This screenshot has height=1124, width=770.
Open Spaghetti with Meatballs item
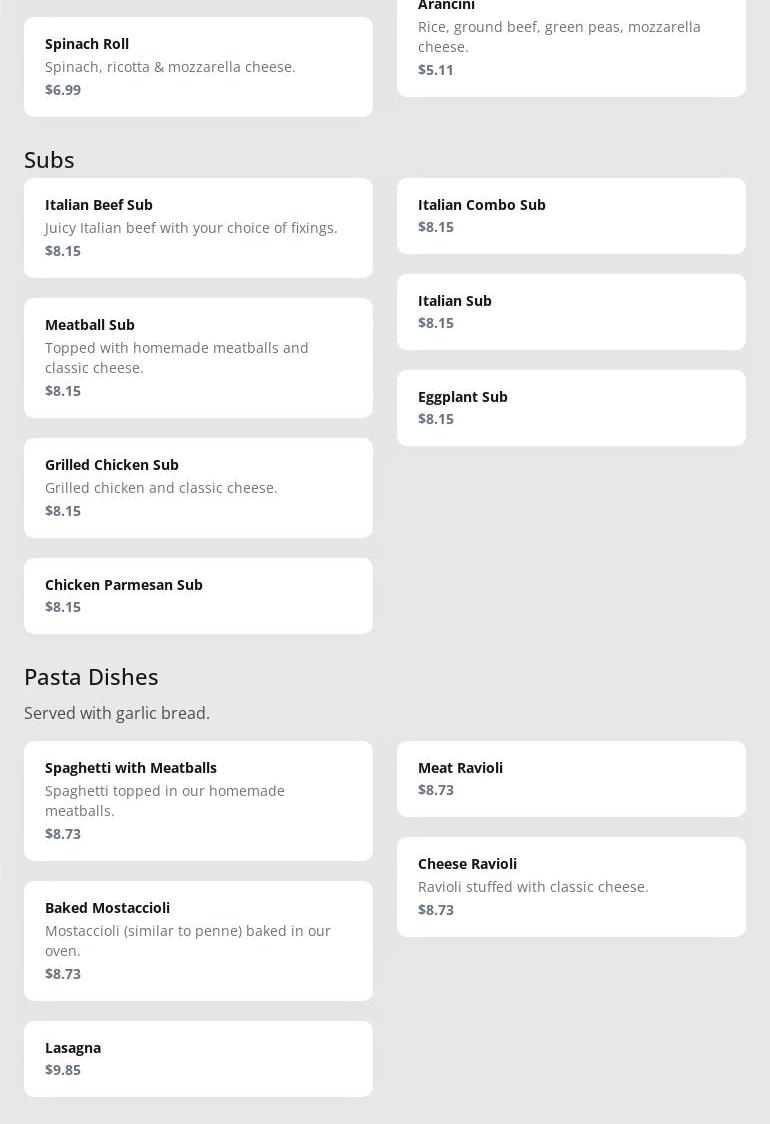(x=198, y=800)
